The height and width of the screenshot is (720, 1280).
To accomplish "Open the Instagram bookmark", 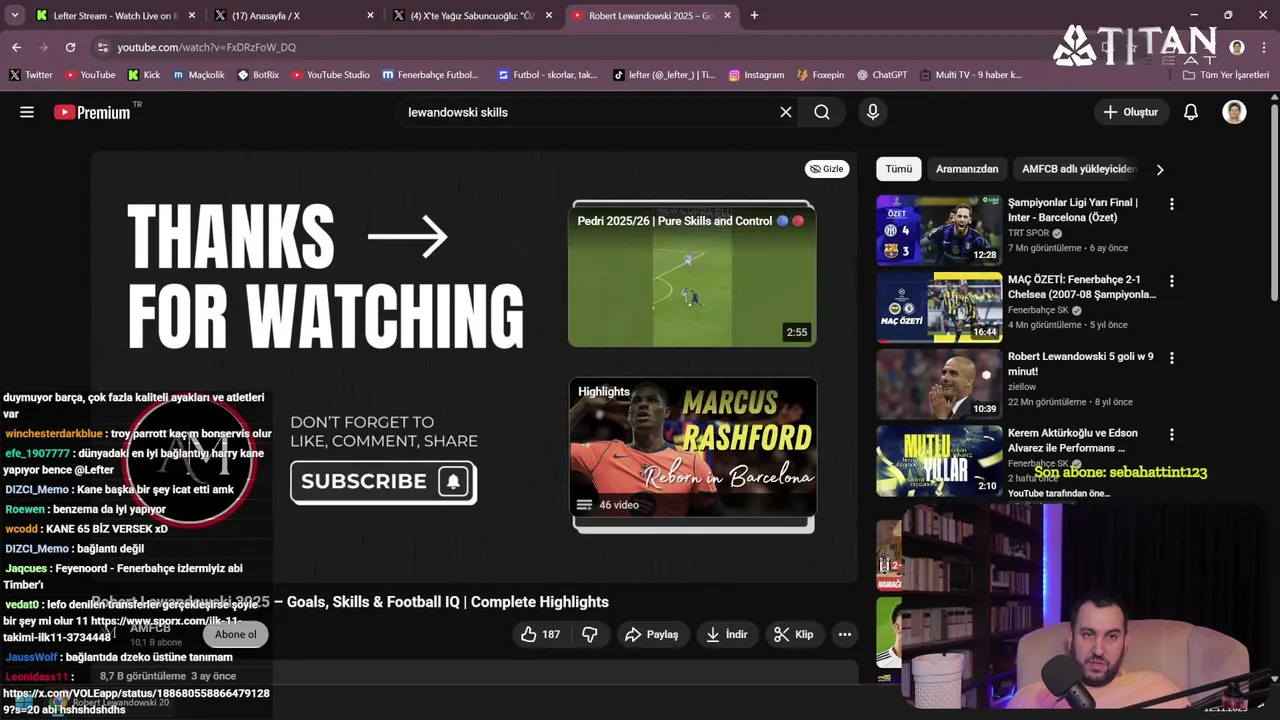I will tap(756, 75).
